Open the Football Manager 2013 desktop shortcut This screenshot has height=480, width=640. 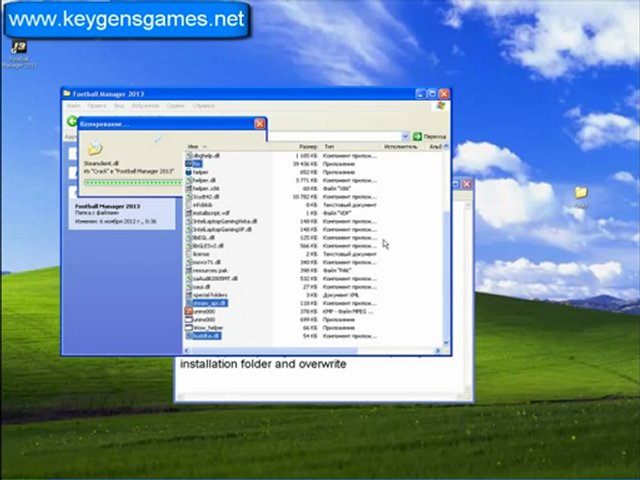[19, 54]
